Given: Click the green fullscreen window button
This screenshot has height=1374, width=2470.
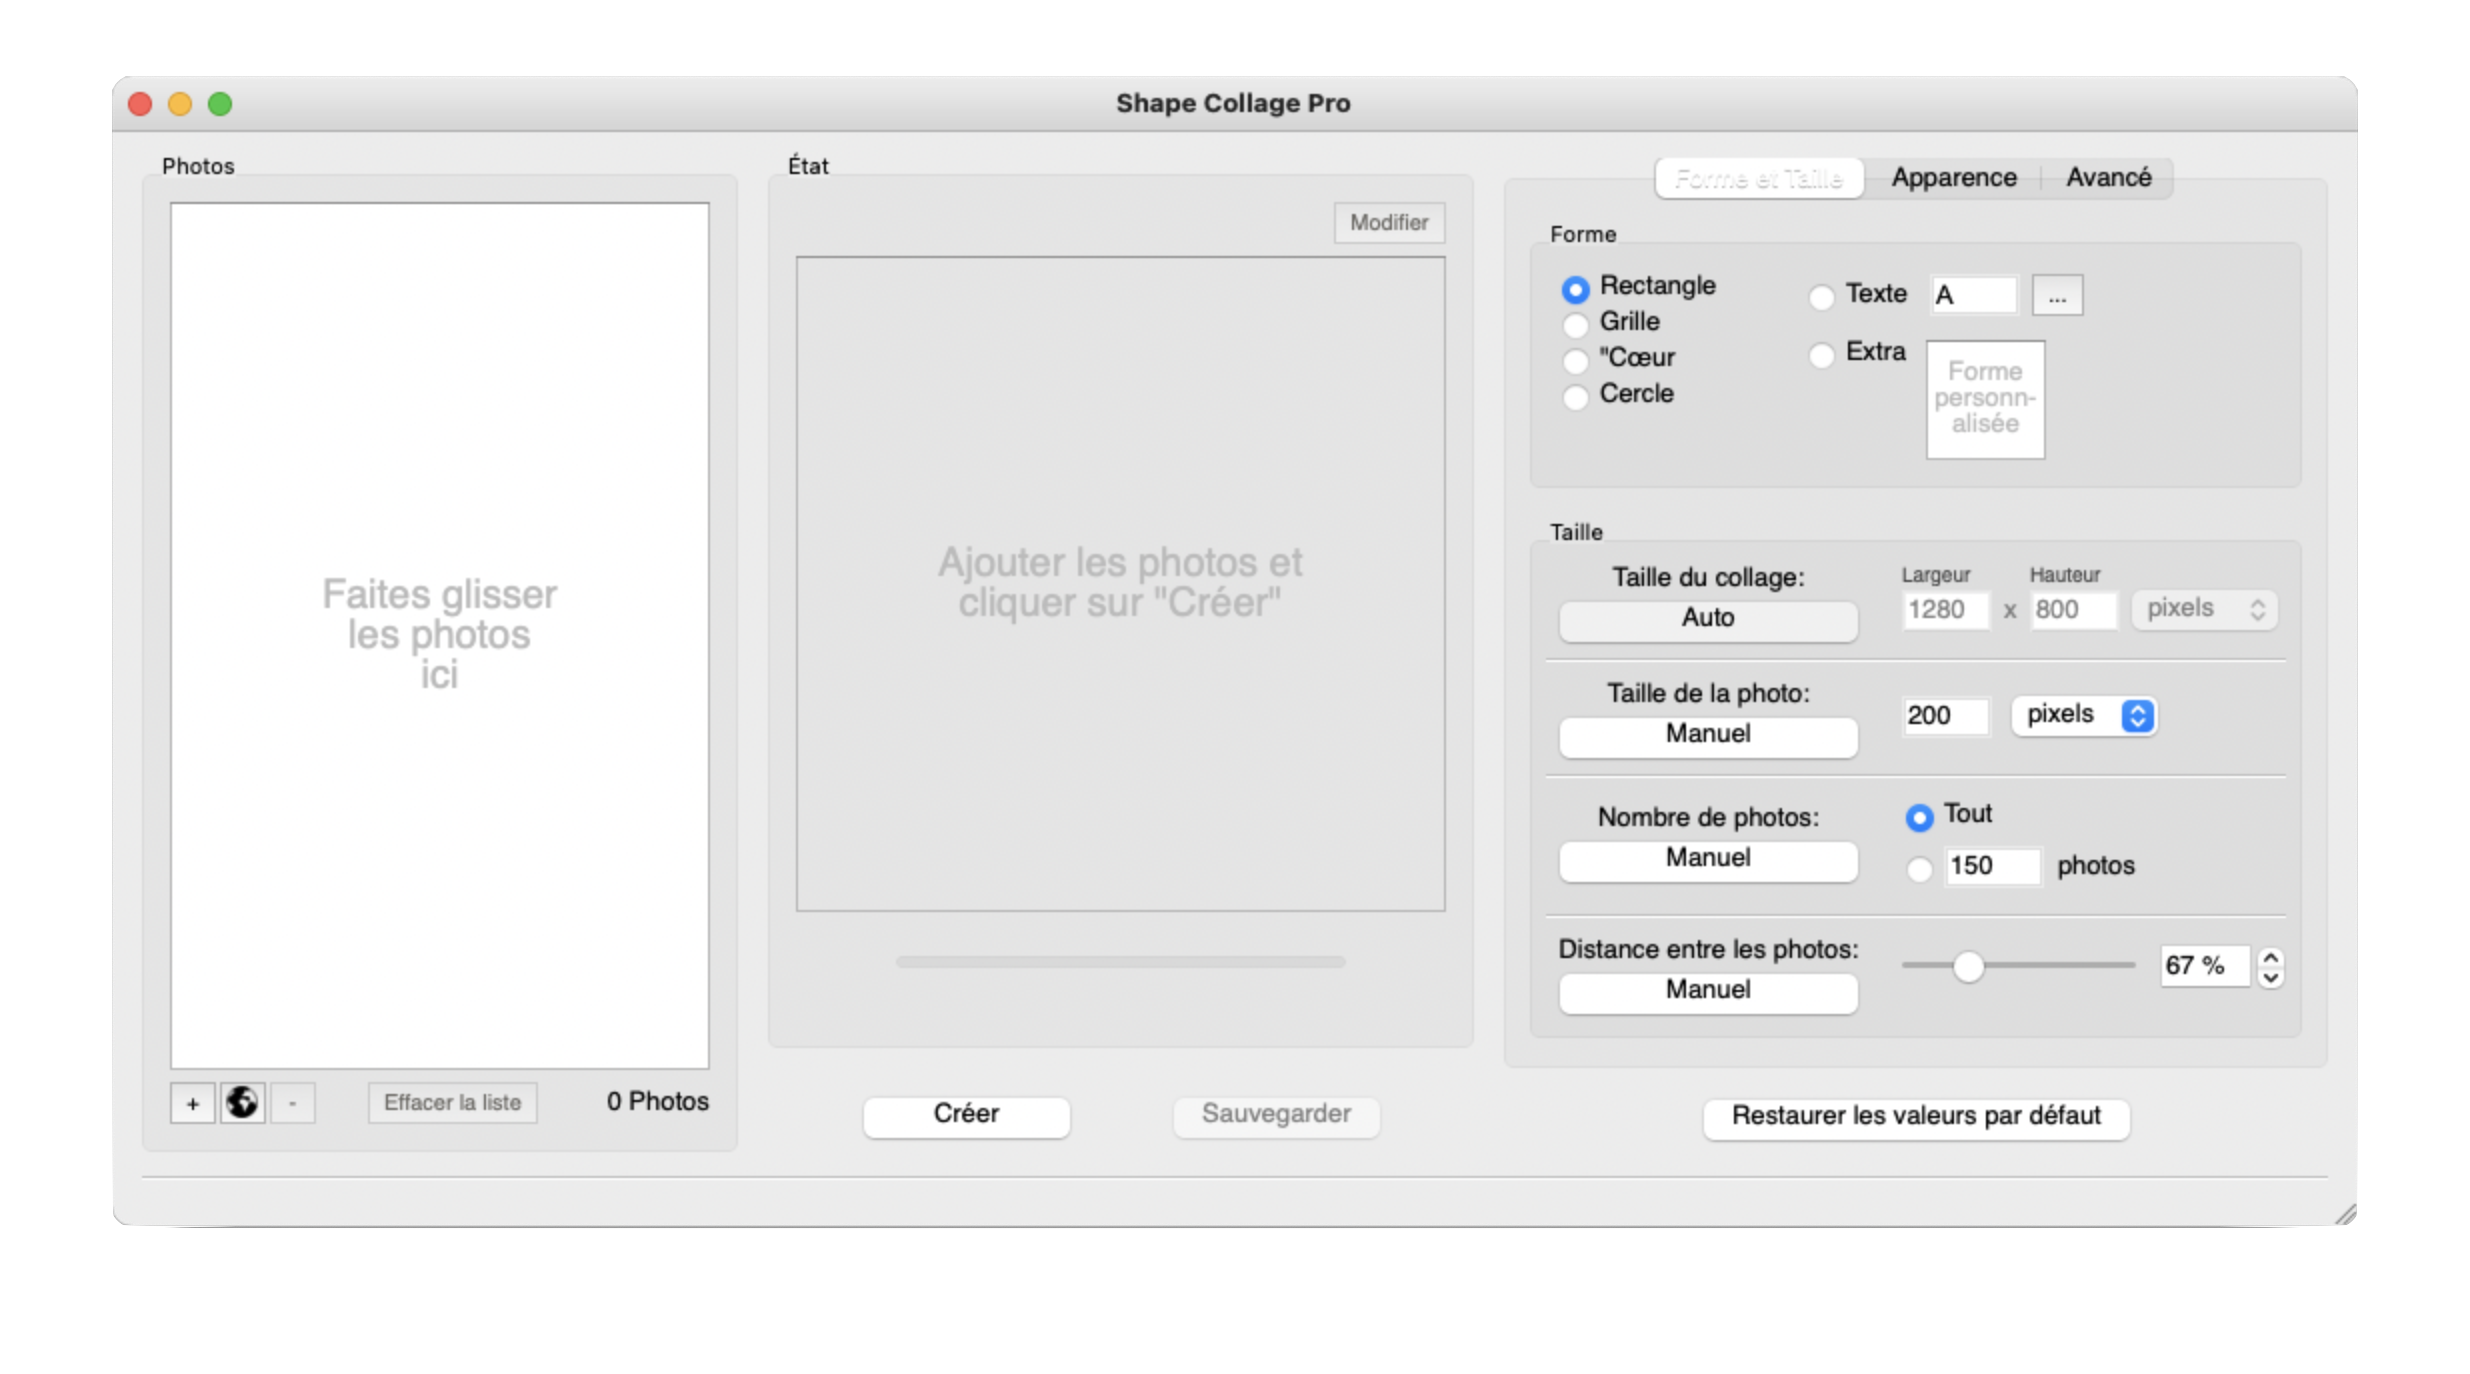Looking at the screenshot, I should tap(220, 104).
